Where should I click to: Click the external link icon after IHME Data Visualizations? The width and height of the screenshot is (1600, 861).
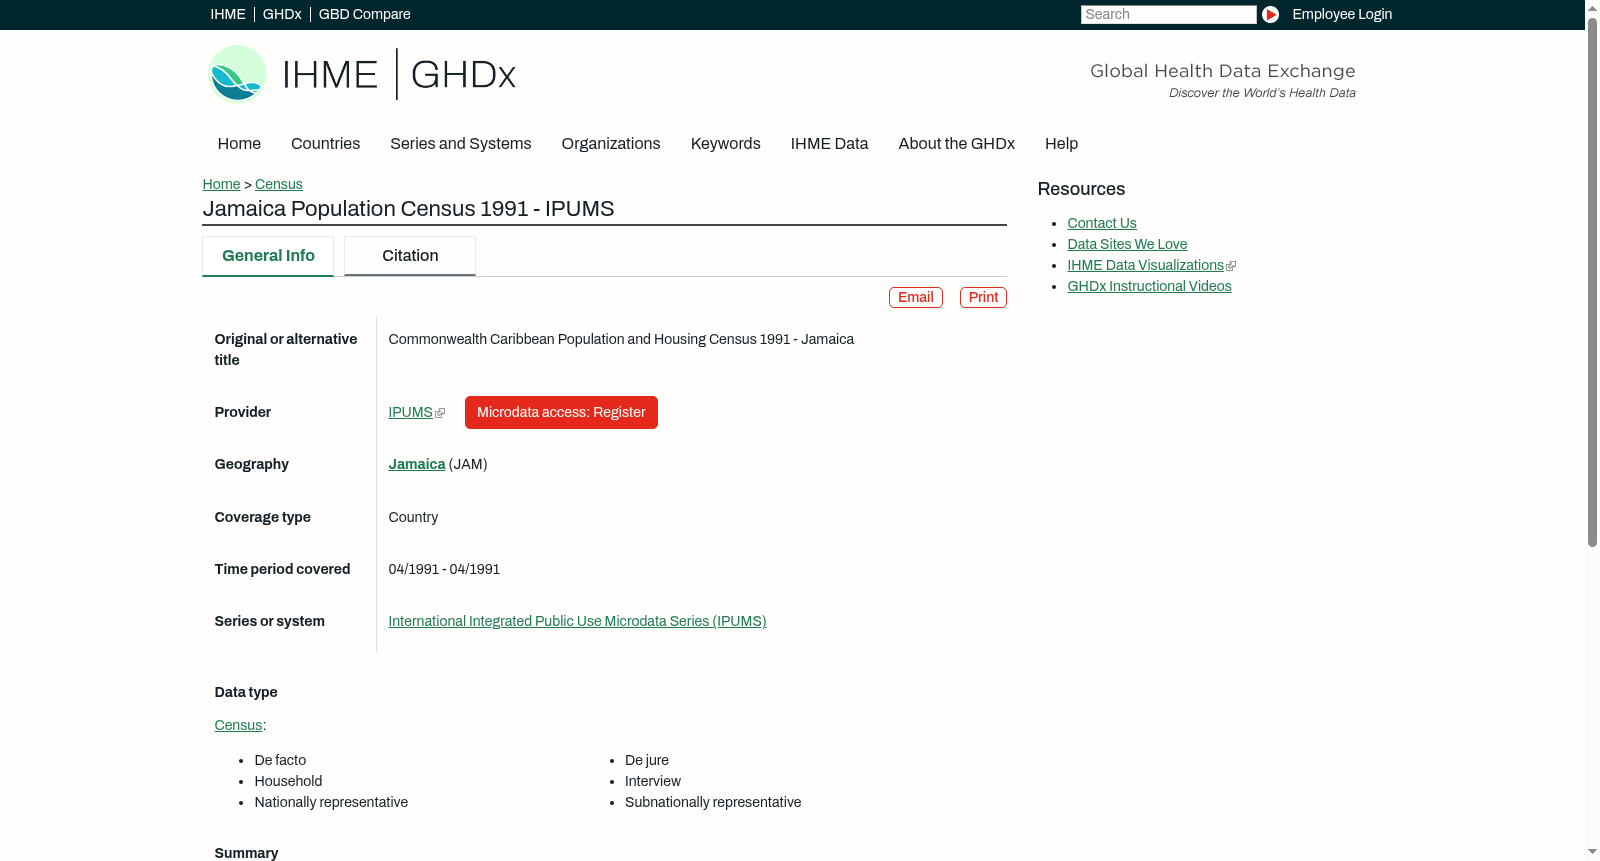point(1231,266)
